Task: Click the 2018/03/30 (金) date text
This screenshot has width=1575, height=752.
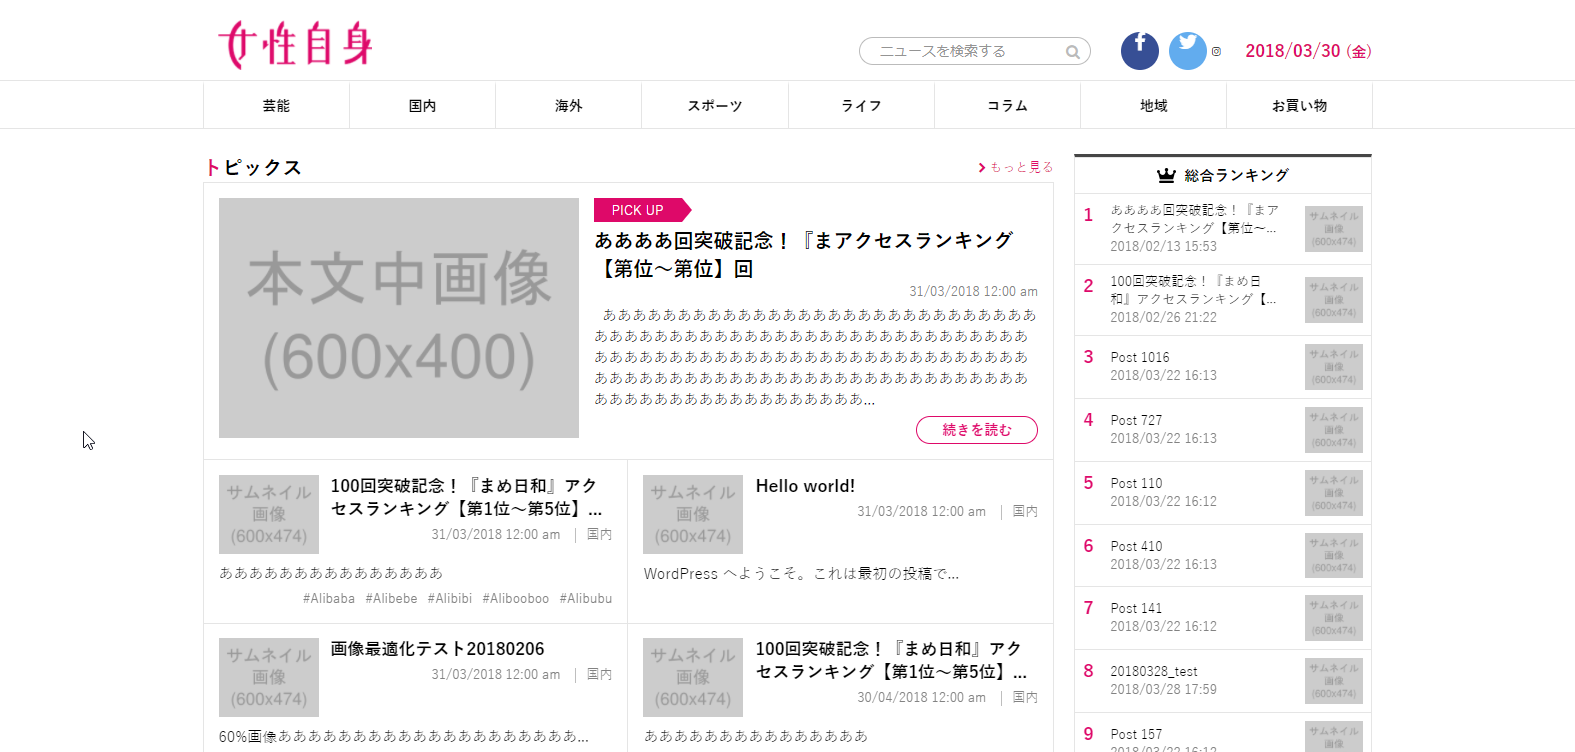Action: coord(1308,51)
